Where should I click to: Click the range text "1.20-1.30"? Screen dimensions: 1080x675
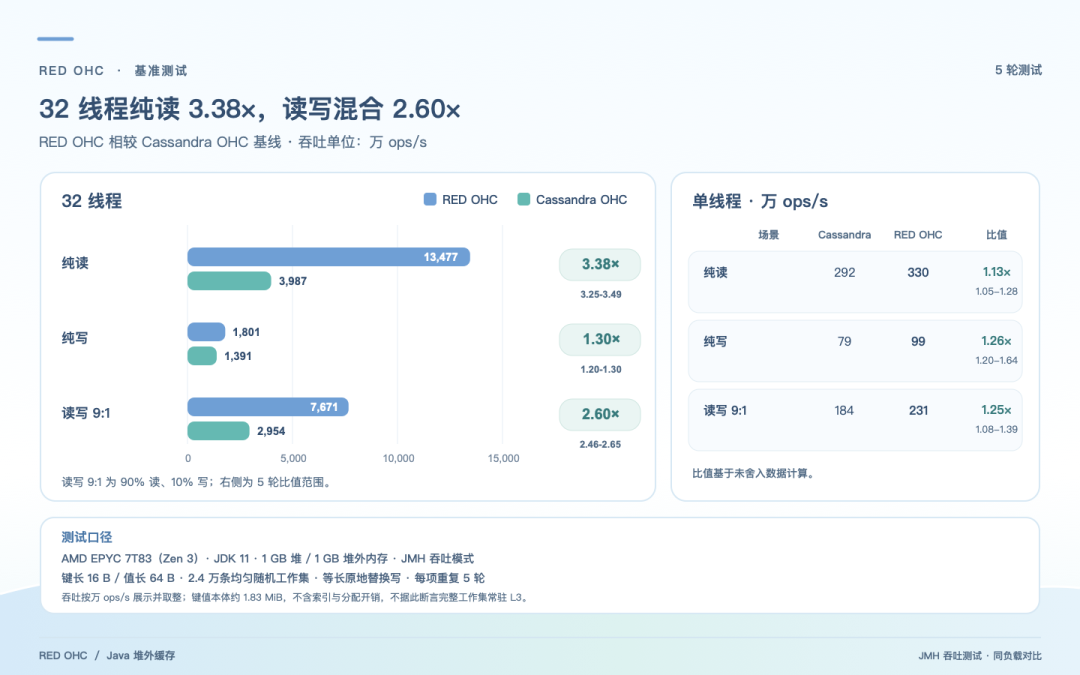[601, 370]
